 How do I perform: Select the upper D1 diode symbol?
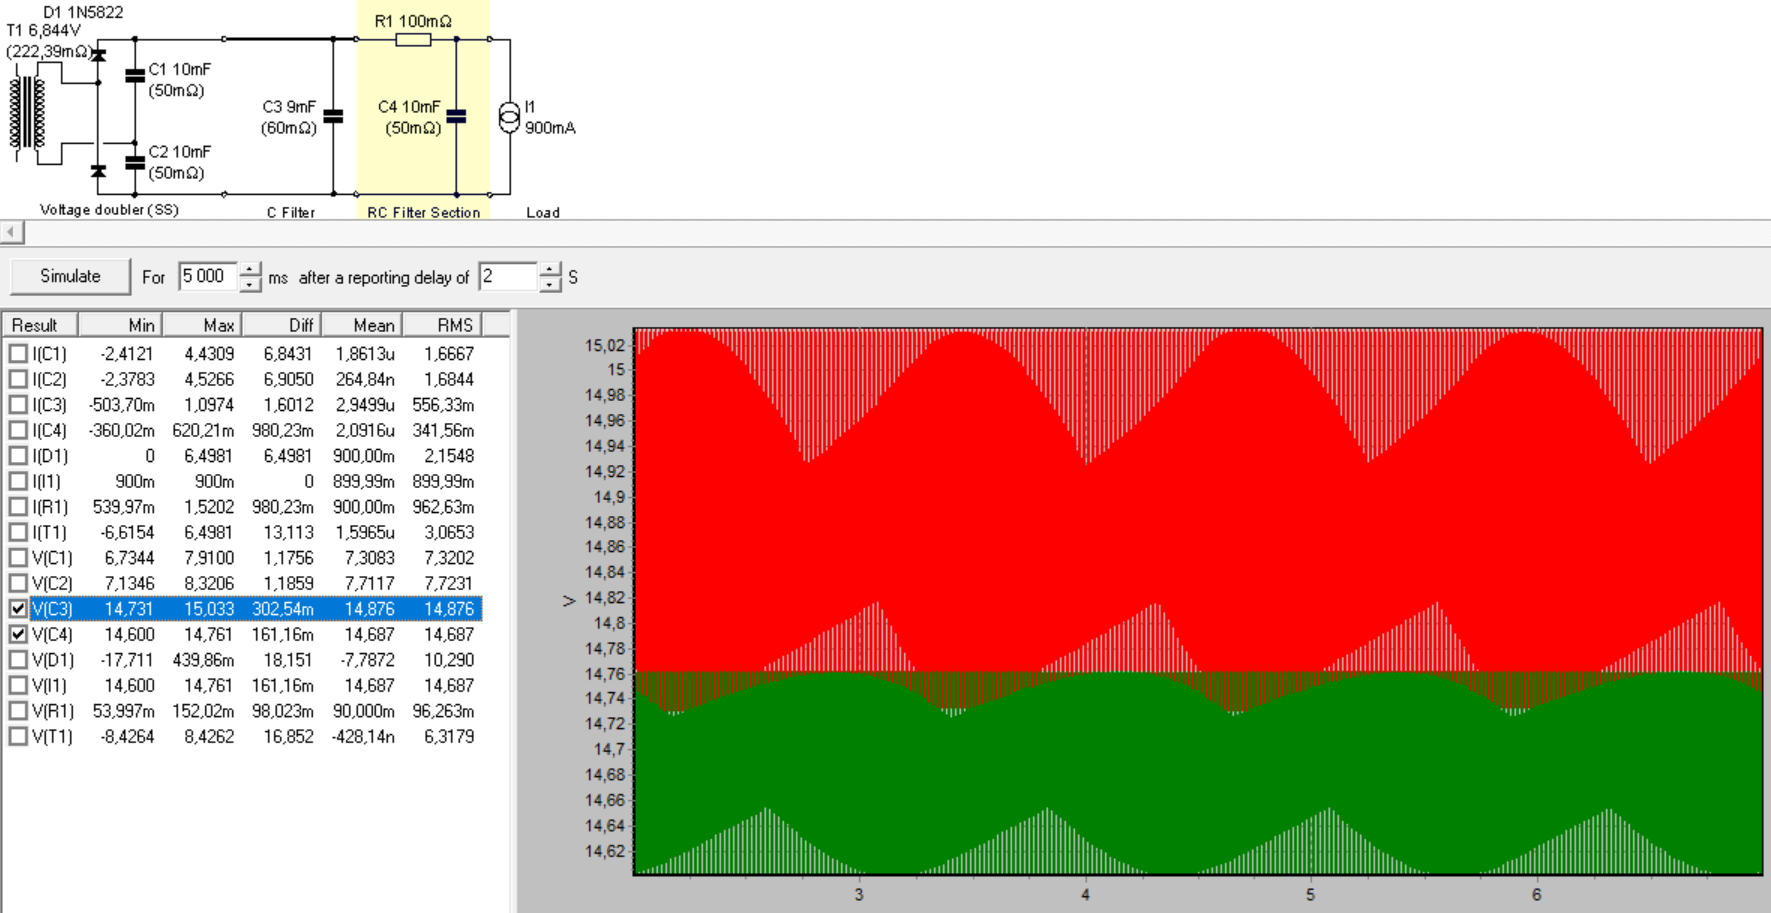(98, 55)
